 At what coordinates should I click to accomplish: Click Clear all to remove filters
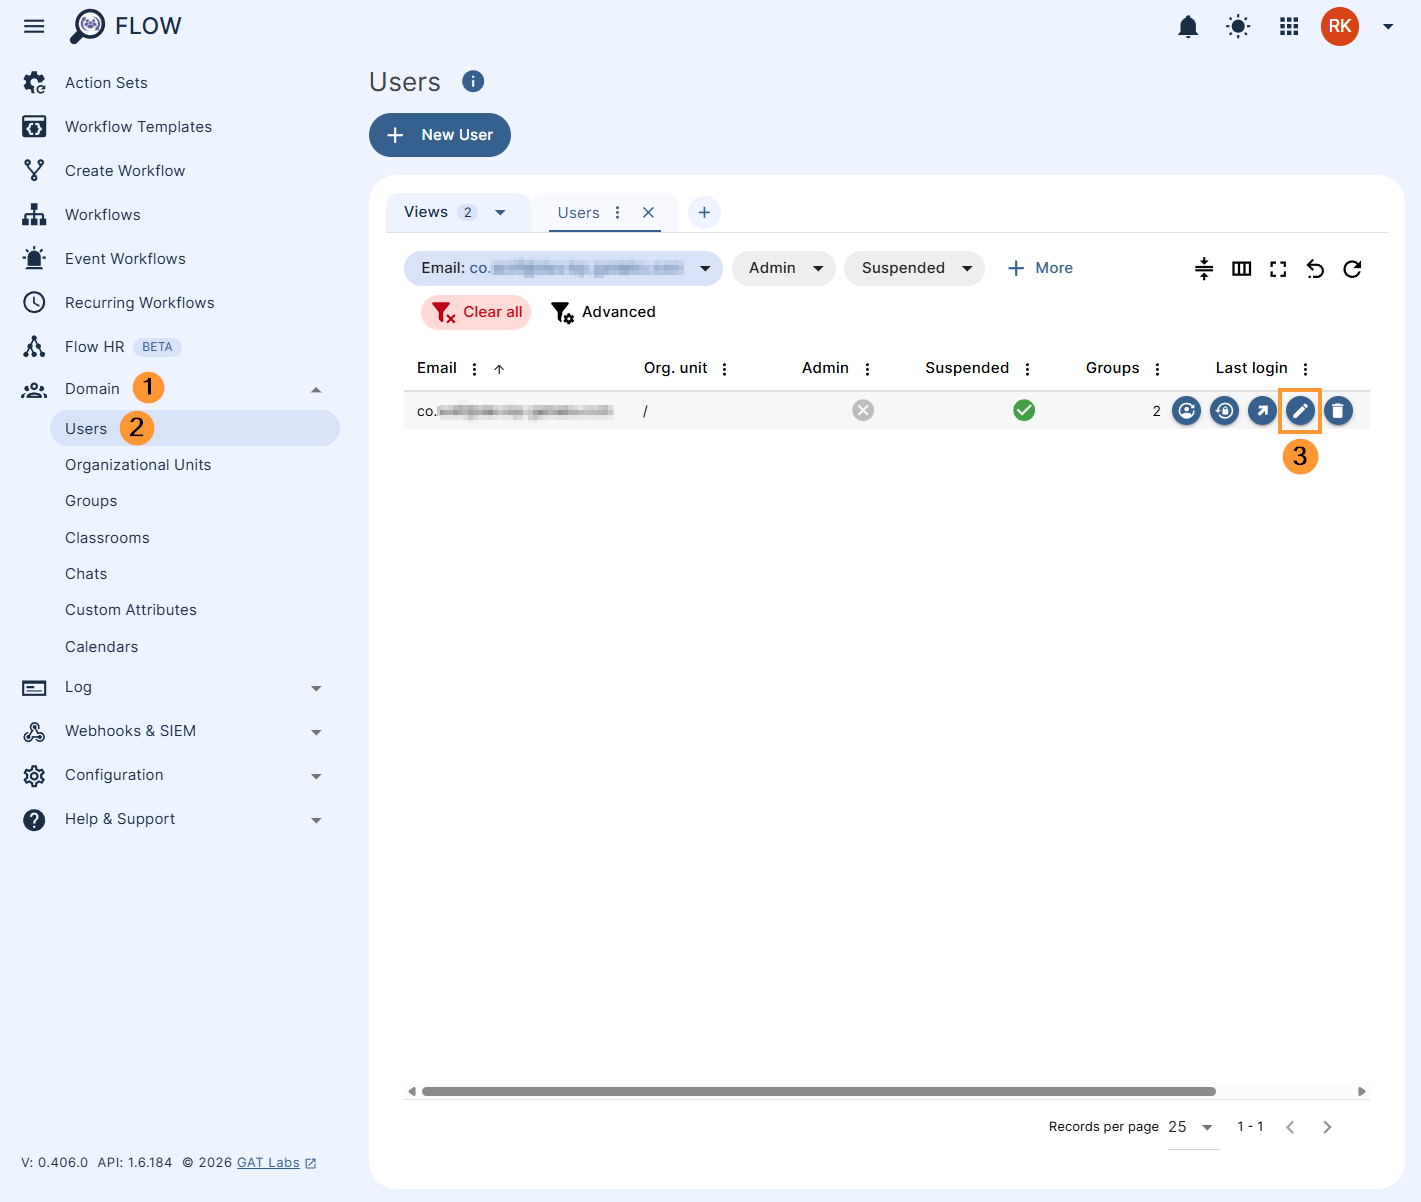point(476,312)
